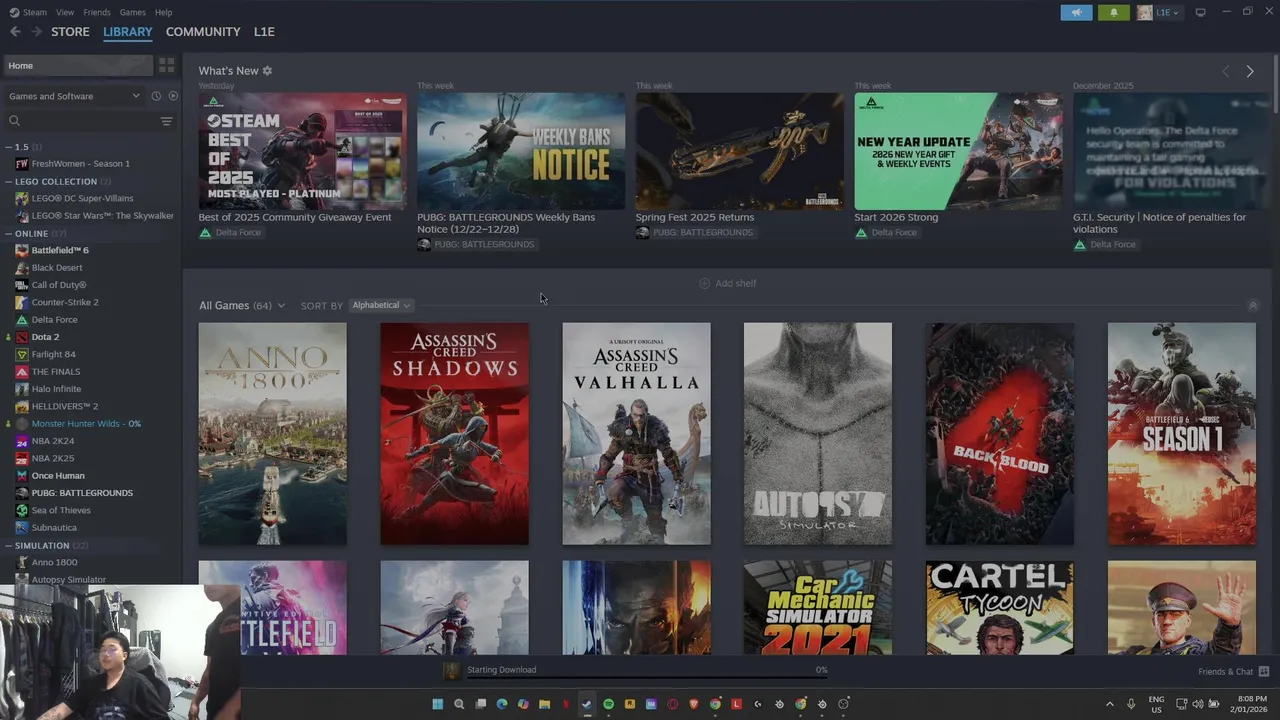Screen dimensions: 1280x720
Task: Open the Friends & Chat icon
Action: point(1264,671)
